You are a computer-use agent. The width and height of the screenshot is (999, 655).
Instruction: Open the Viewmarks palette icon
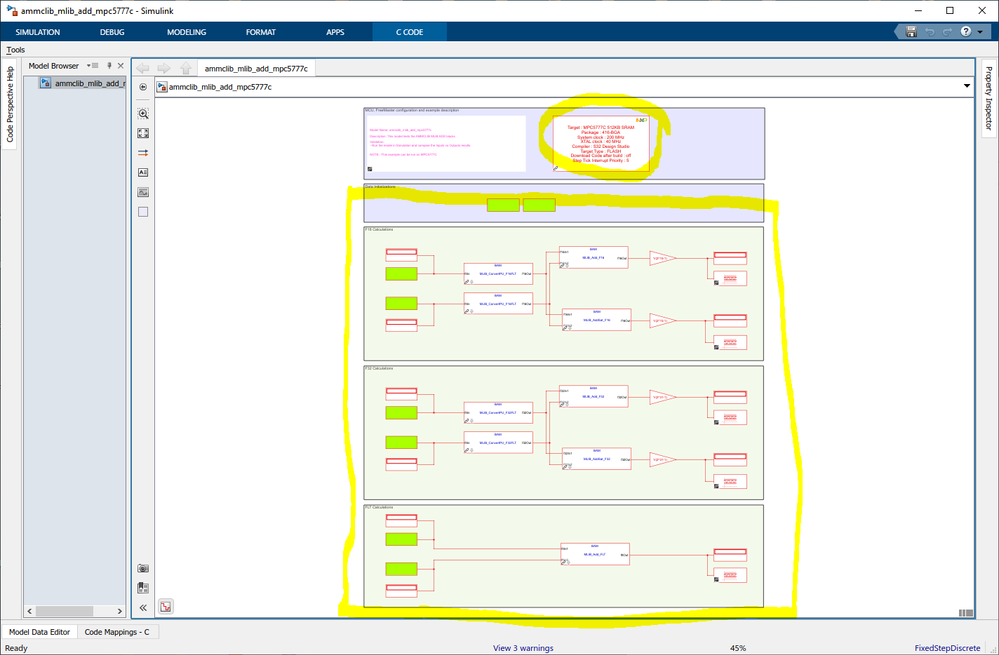(143, 587)
